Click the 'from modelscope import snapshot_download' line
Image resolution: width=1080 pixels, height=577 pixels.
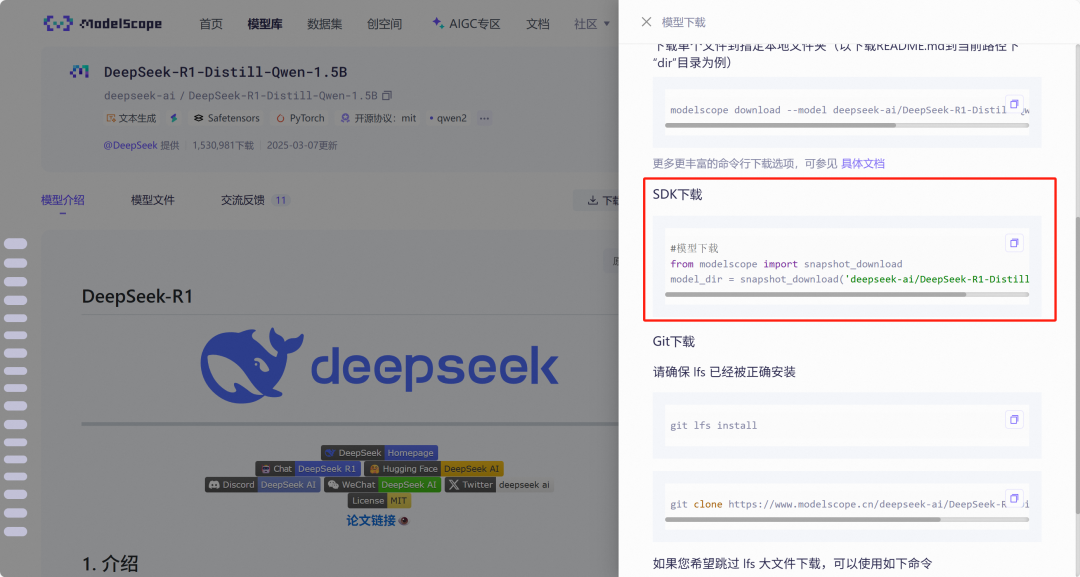[786, 264]
